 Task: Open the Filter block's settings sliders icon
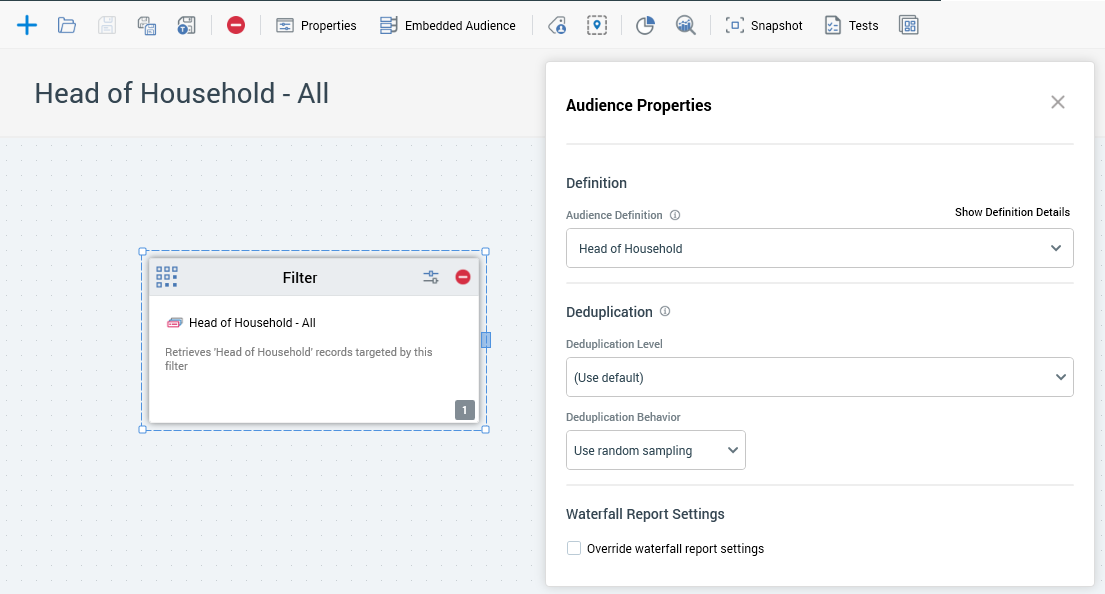click(x=431, y=277)
